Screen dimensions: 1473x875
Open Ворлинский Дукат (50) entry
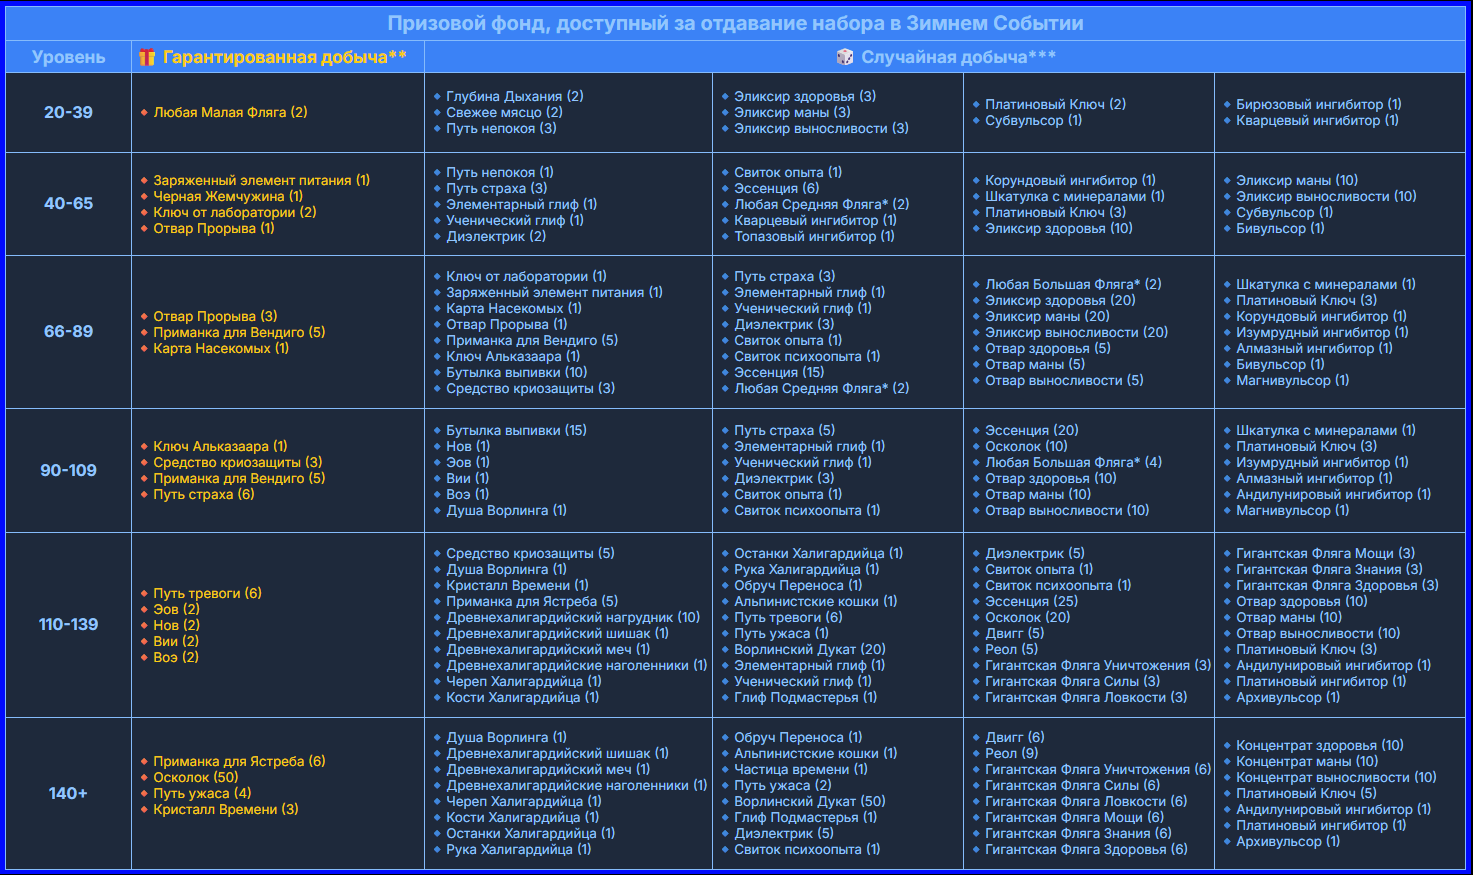[x=809, y=802]
